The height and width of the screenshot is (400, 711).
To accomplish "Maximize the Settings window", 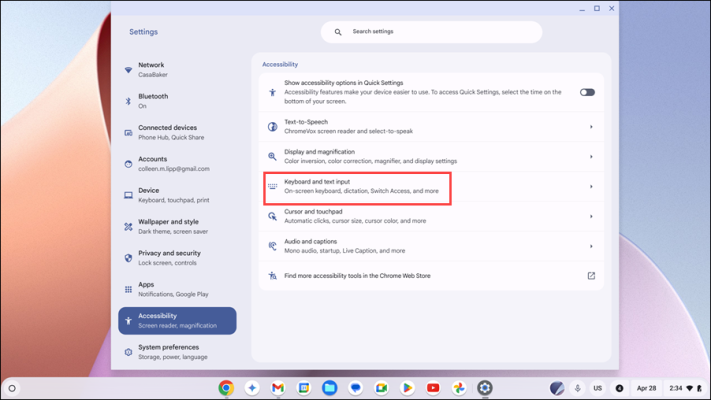I will (x=597, y=8).
